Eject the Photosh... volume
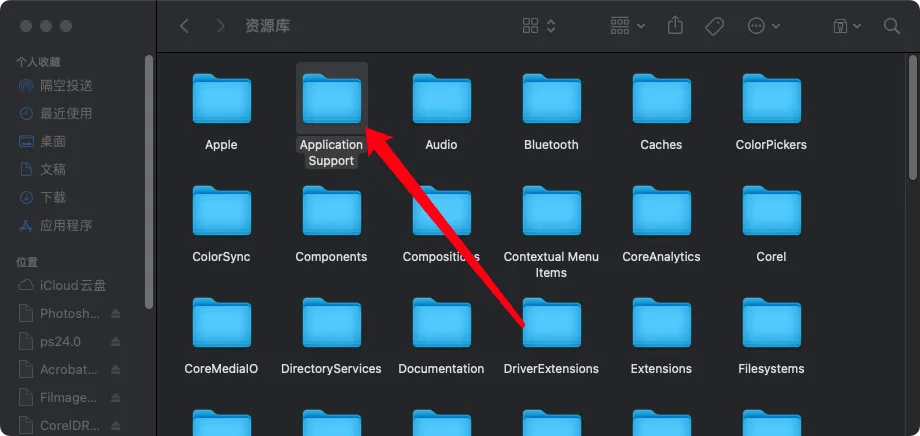920x436 pixels. [116, 314]
